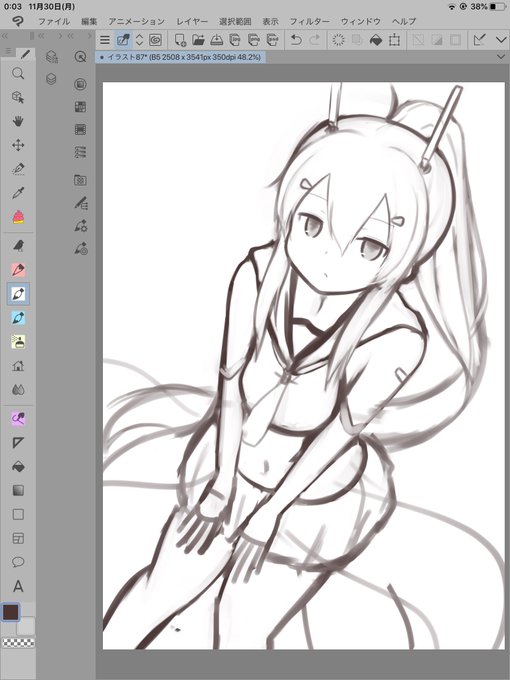This screenshot has height=680, width=510.
Task: Open the command bar hamburger menu
Action: click(105, 40)
